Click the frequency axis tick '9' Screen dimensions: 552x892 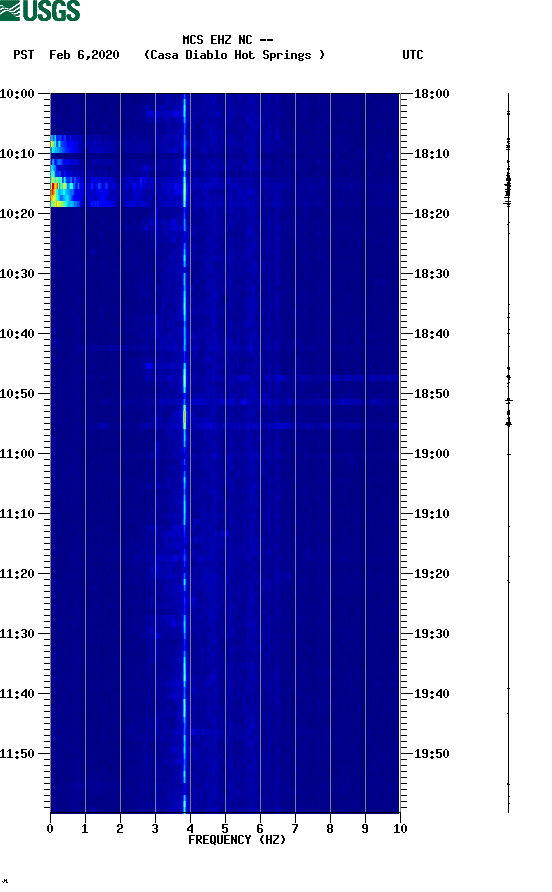[365, 828]
